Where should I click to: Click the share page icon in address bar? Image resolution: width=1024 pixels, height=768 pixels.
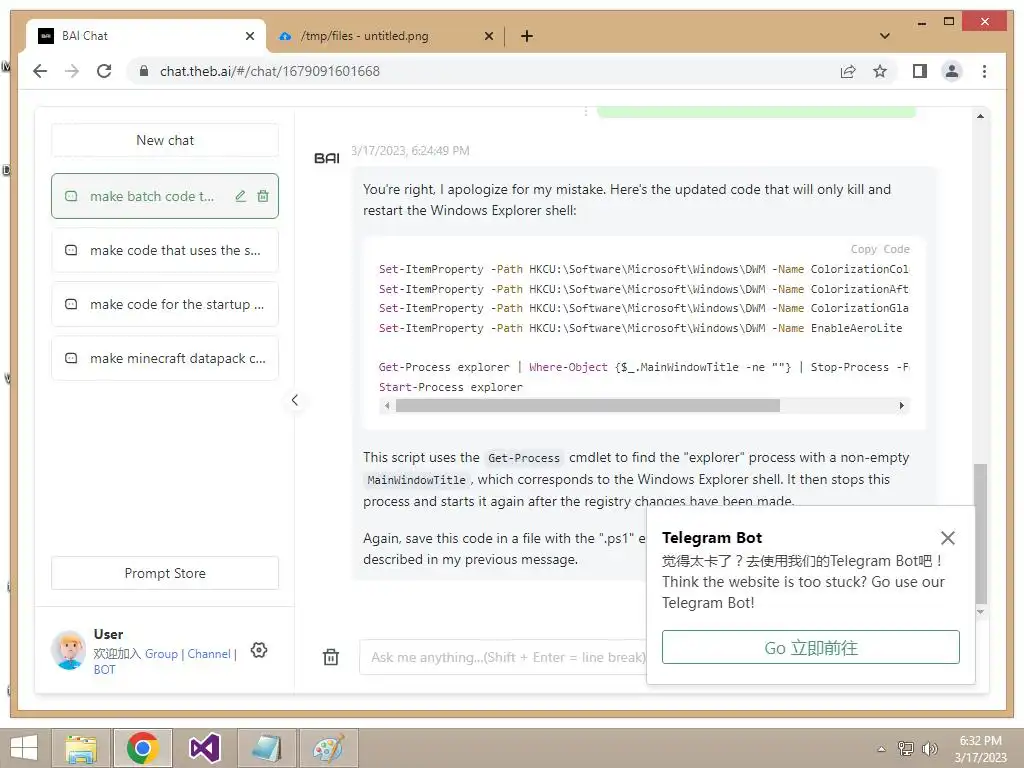pyautogui.click(x=848, y=71)
